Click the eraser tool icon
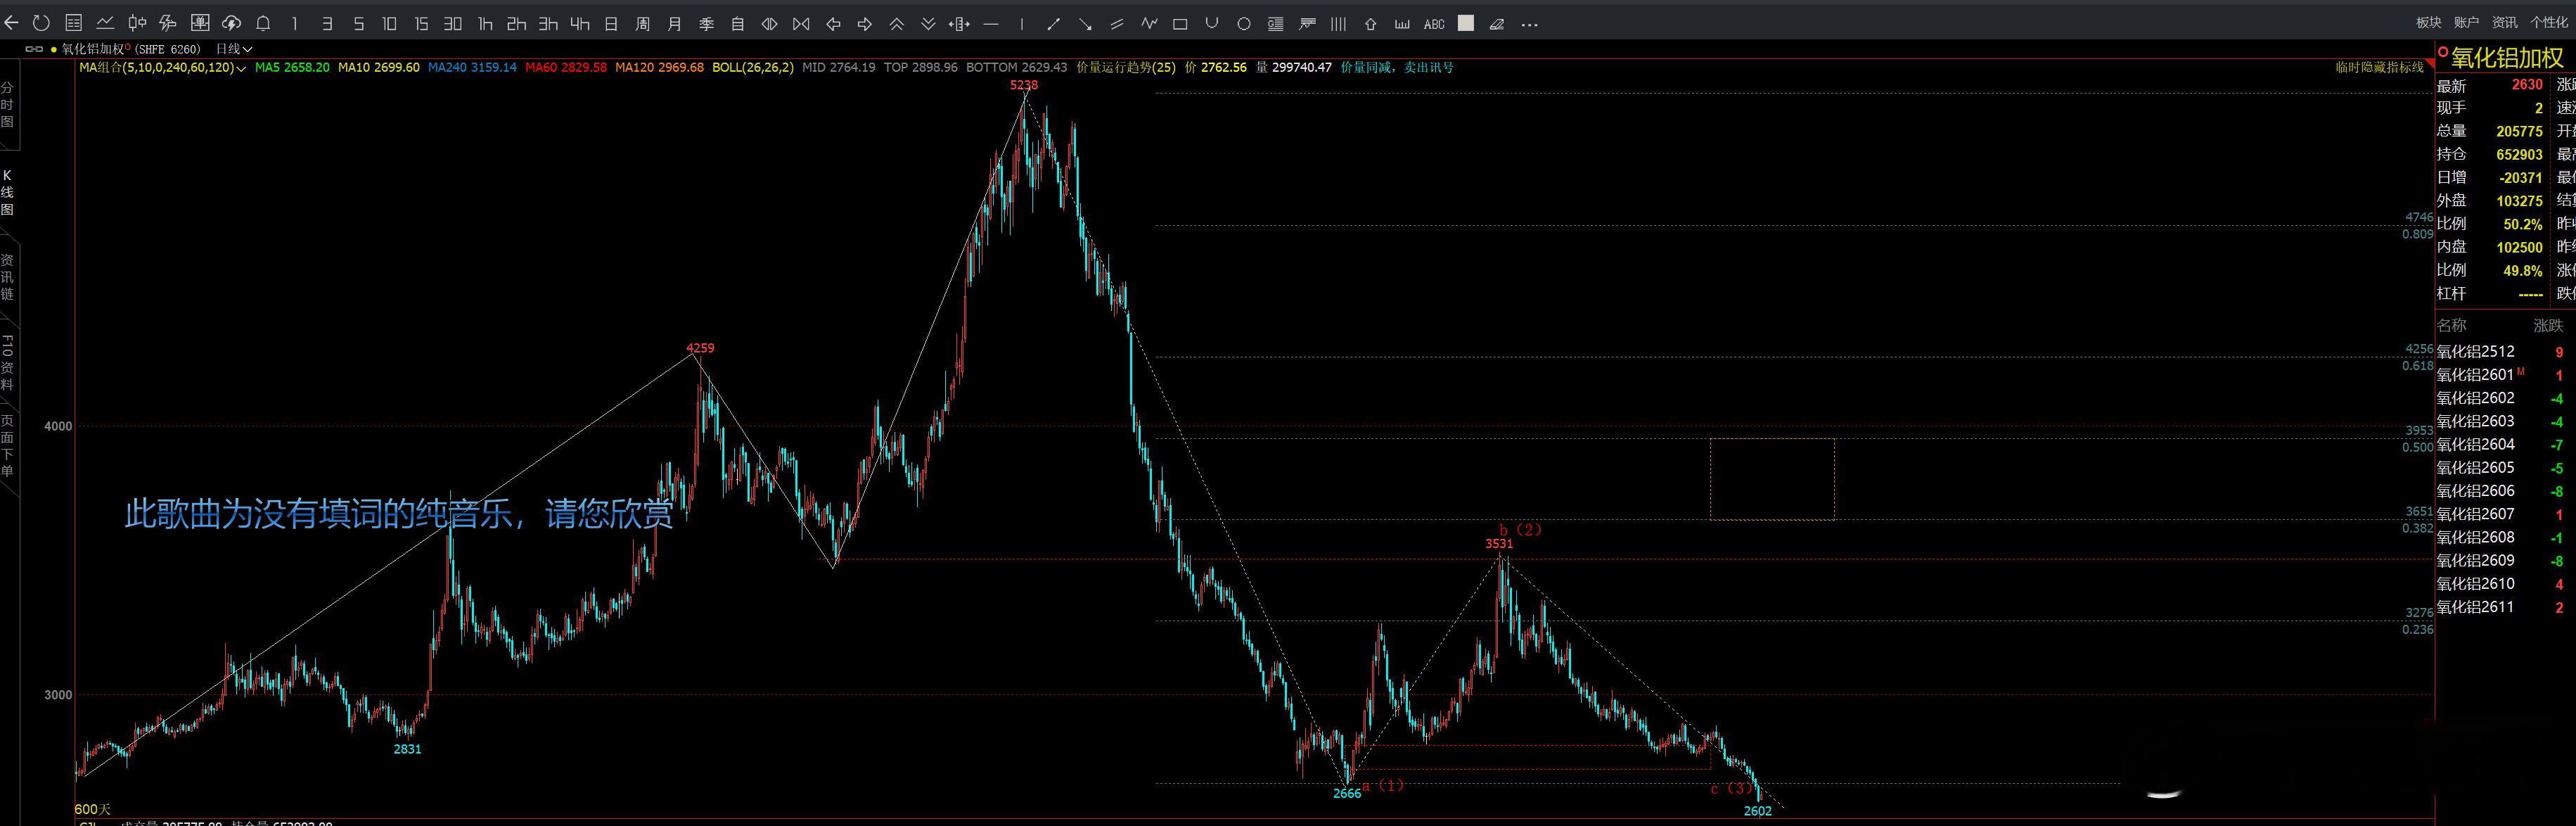This screenshot has height=826, width=2576. pyautogui.click(x=1497, y=23)
